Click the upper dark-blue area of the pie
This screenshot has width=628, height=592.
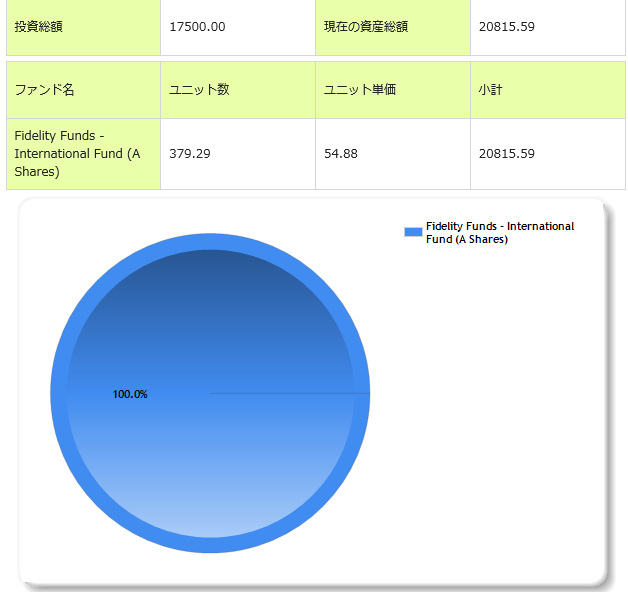coord(210,300)
